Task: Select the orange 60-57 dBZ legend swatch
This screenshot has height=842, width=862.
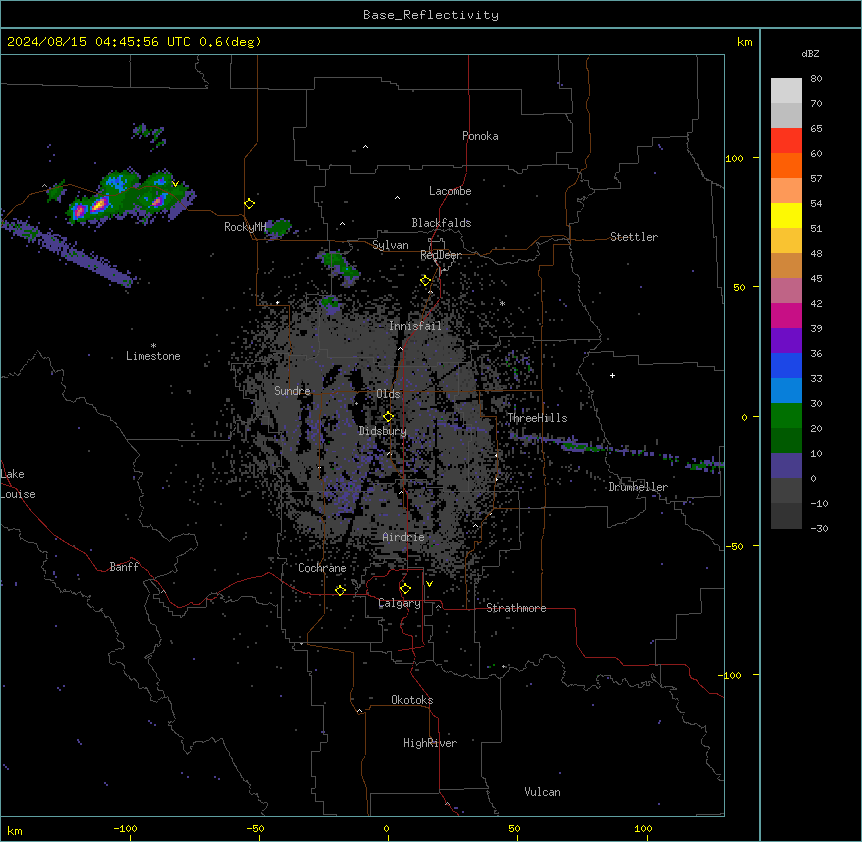Action: coord(786,165)
